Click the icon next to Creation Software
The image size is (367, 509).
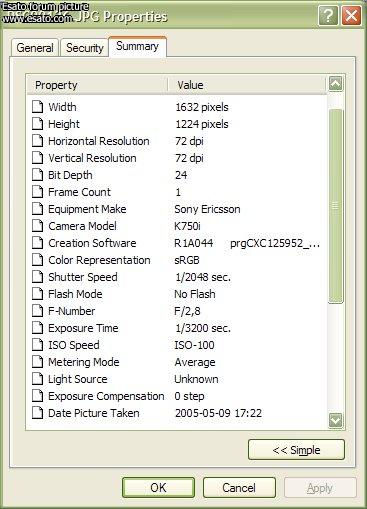pyautogui.click(x=37, y=243)
